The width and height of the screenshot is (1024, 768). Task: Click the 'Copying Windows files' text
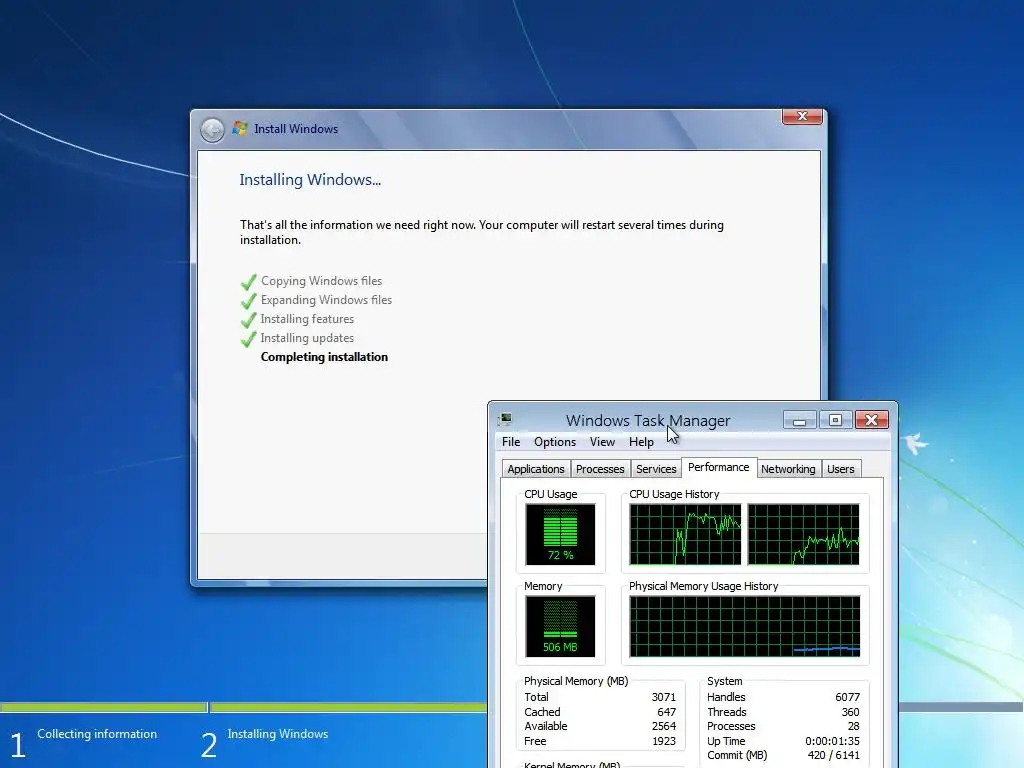[x=321, y=281]
